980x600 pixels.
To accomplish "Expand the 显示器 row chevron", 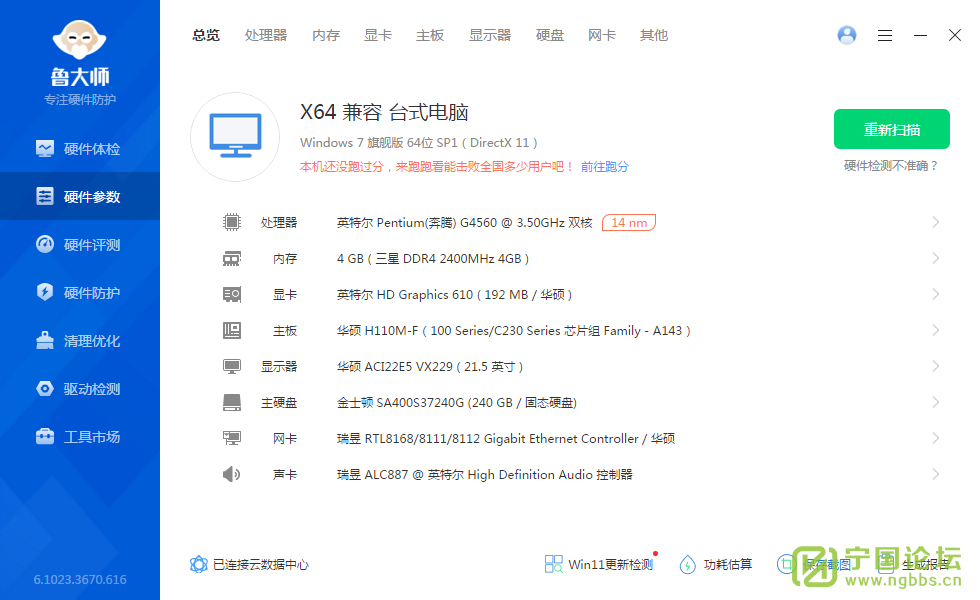I will point(936,366).
